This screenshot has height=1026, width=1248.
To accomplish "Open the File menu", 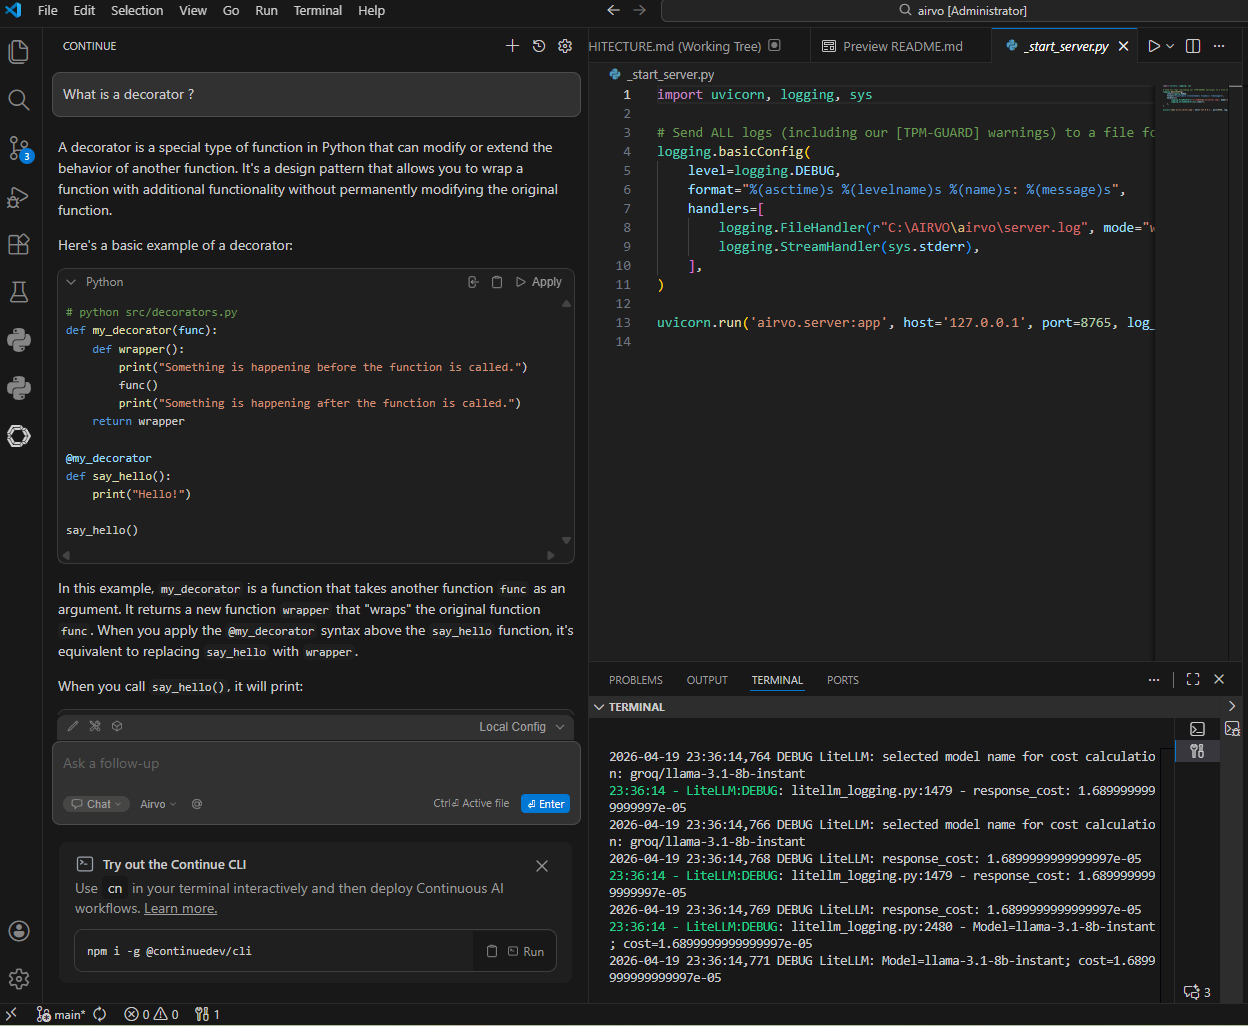I will [47, 10].
